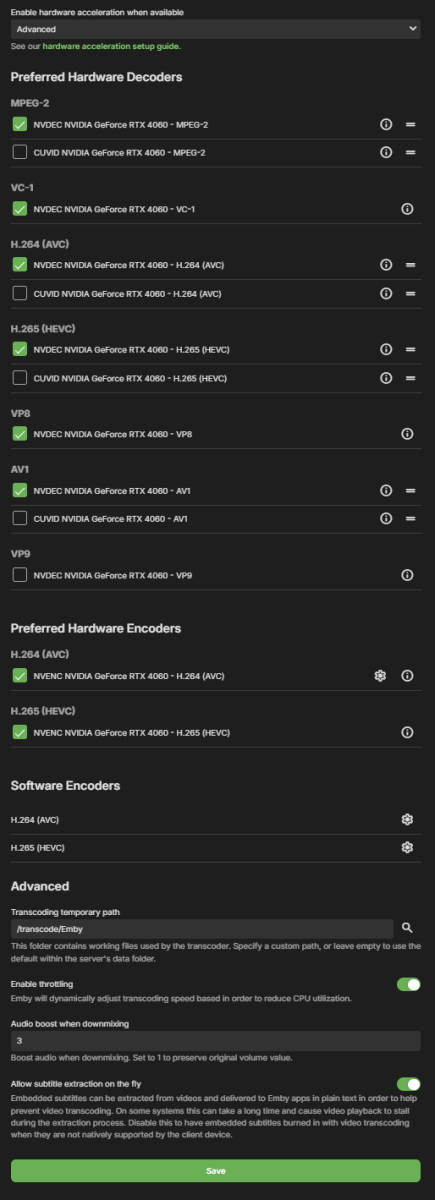
Task: Open info for NVDEC H.265 (HEVC) decoder
Action: (386, 350)
